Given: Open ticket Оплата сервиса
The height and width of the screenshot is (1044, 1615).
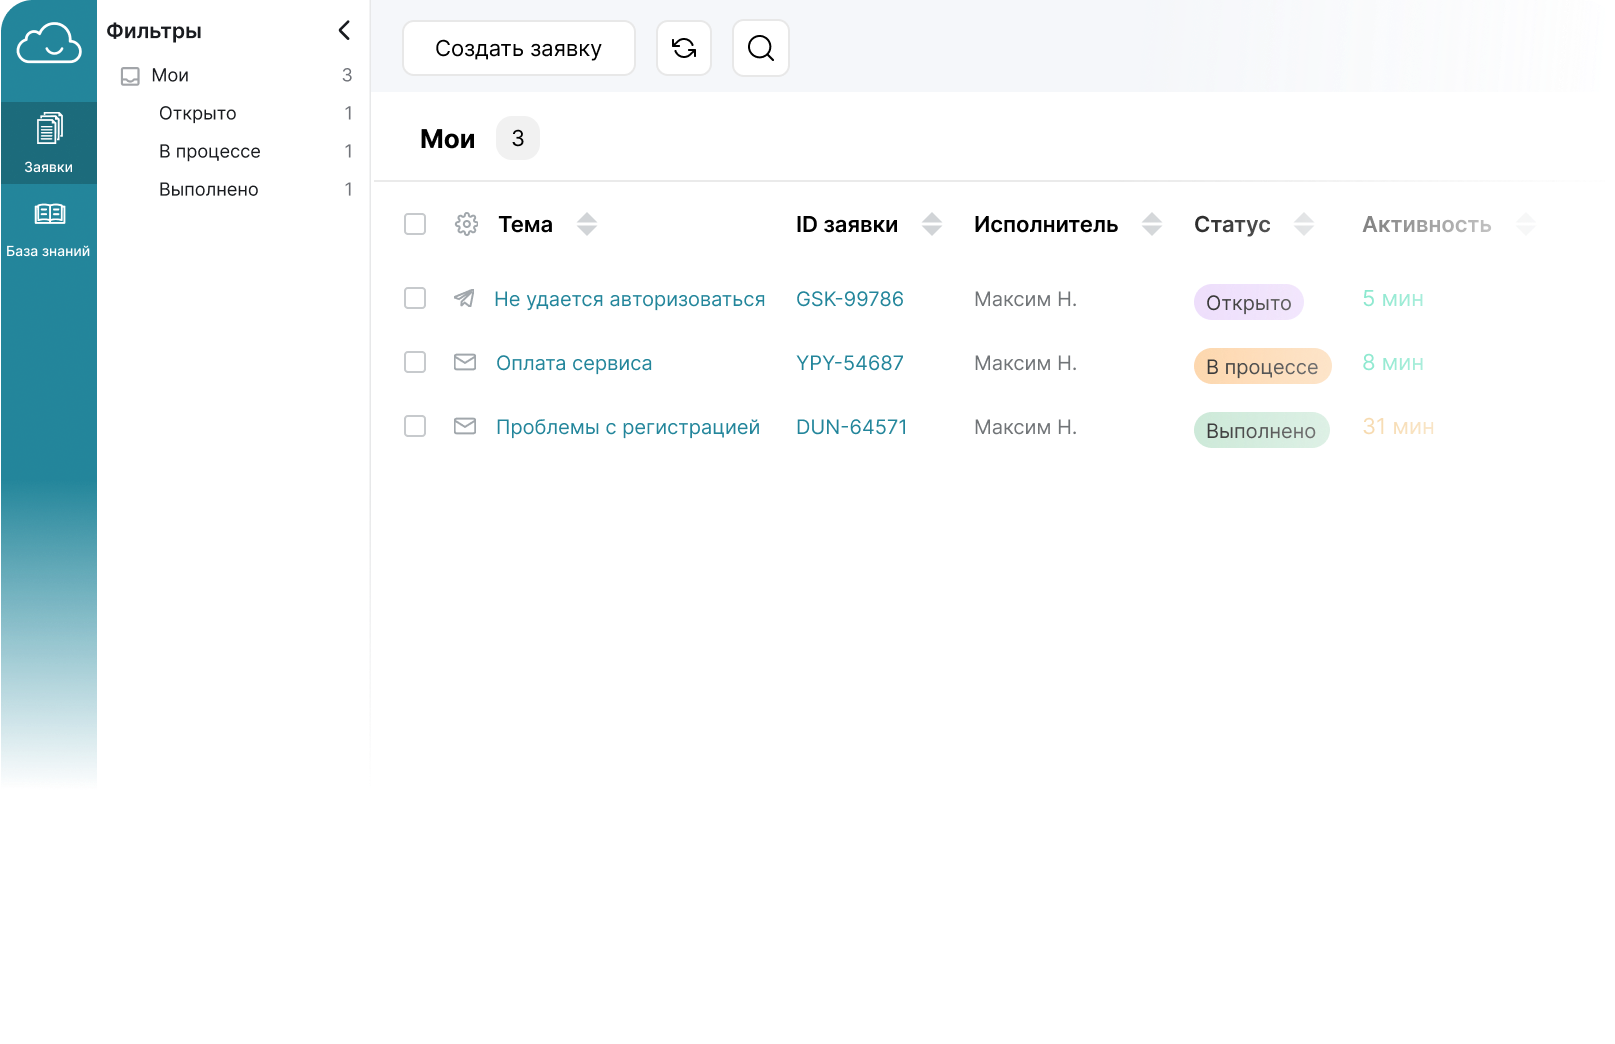Looking at the screenshot, I should 574,363.
